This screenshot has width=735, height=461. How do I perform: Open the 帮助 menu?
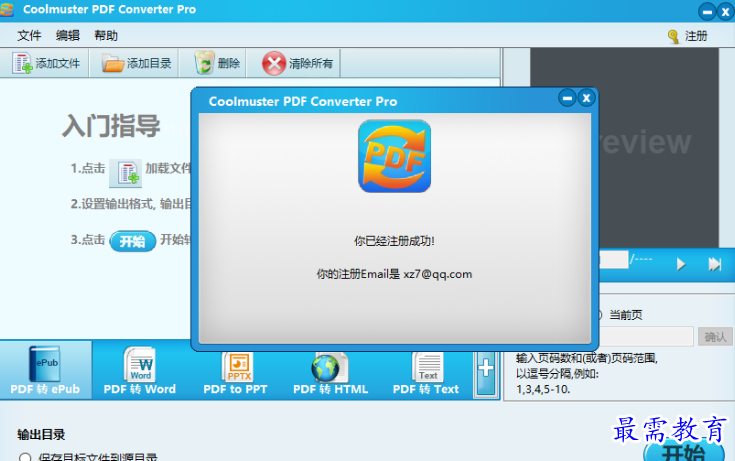point(106,36)
